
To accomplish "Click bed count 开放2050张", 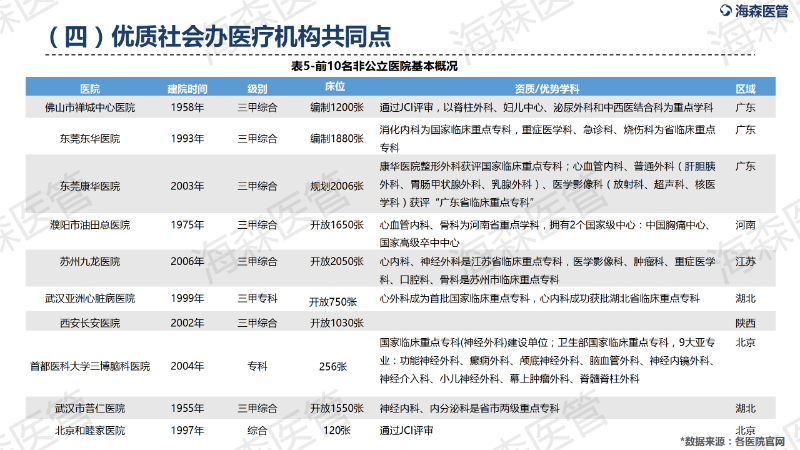I will click(337, 262).
